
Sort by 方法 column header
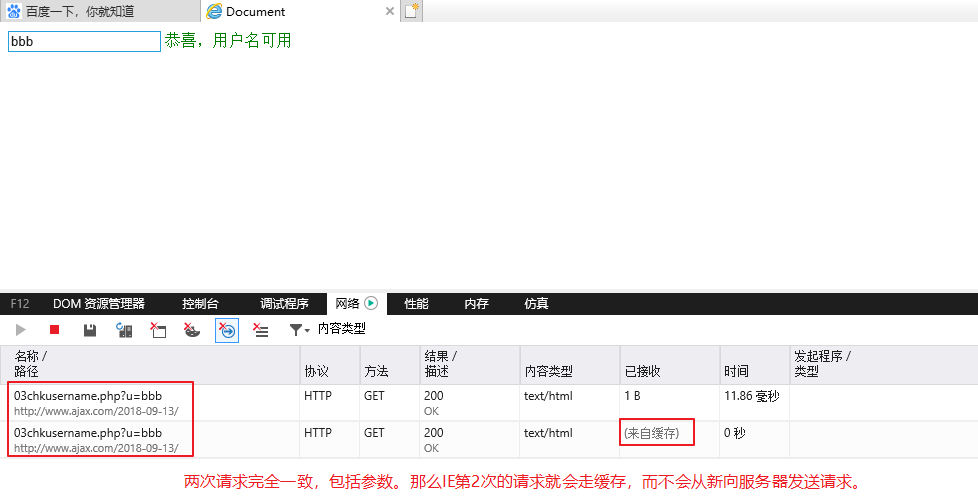tap(390, 364)
